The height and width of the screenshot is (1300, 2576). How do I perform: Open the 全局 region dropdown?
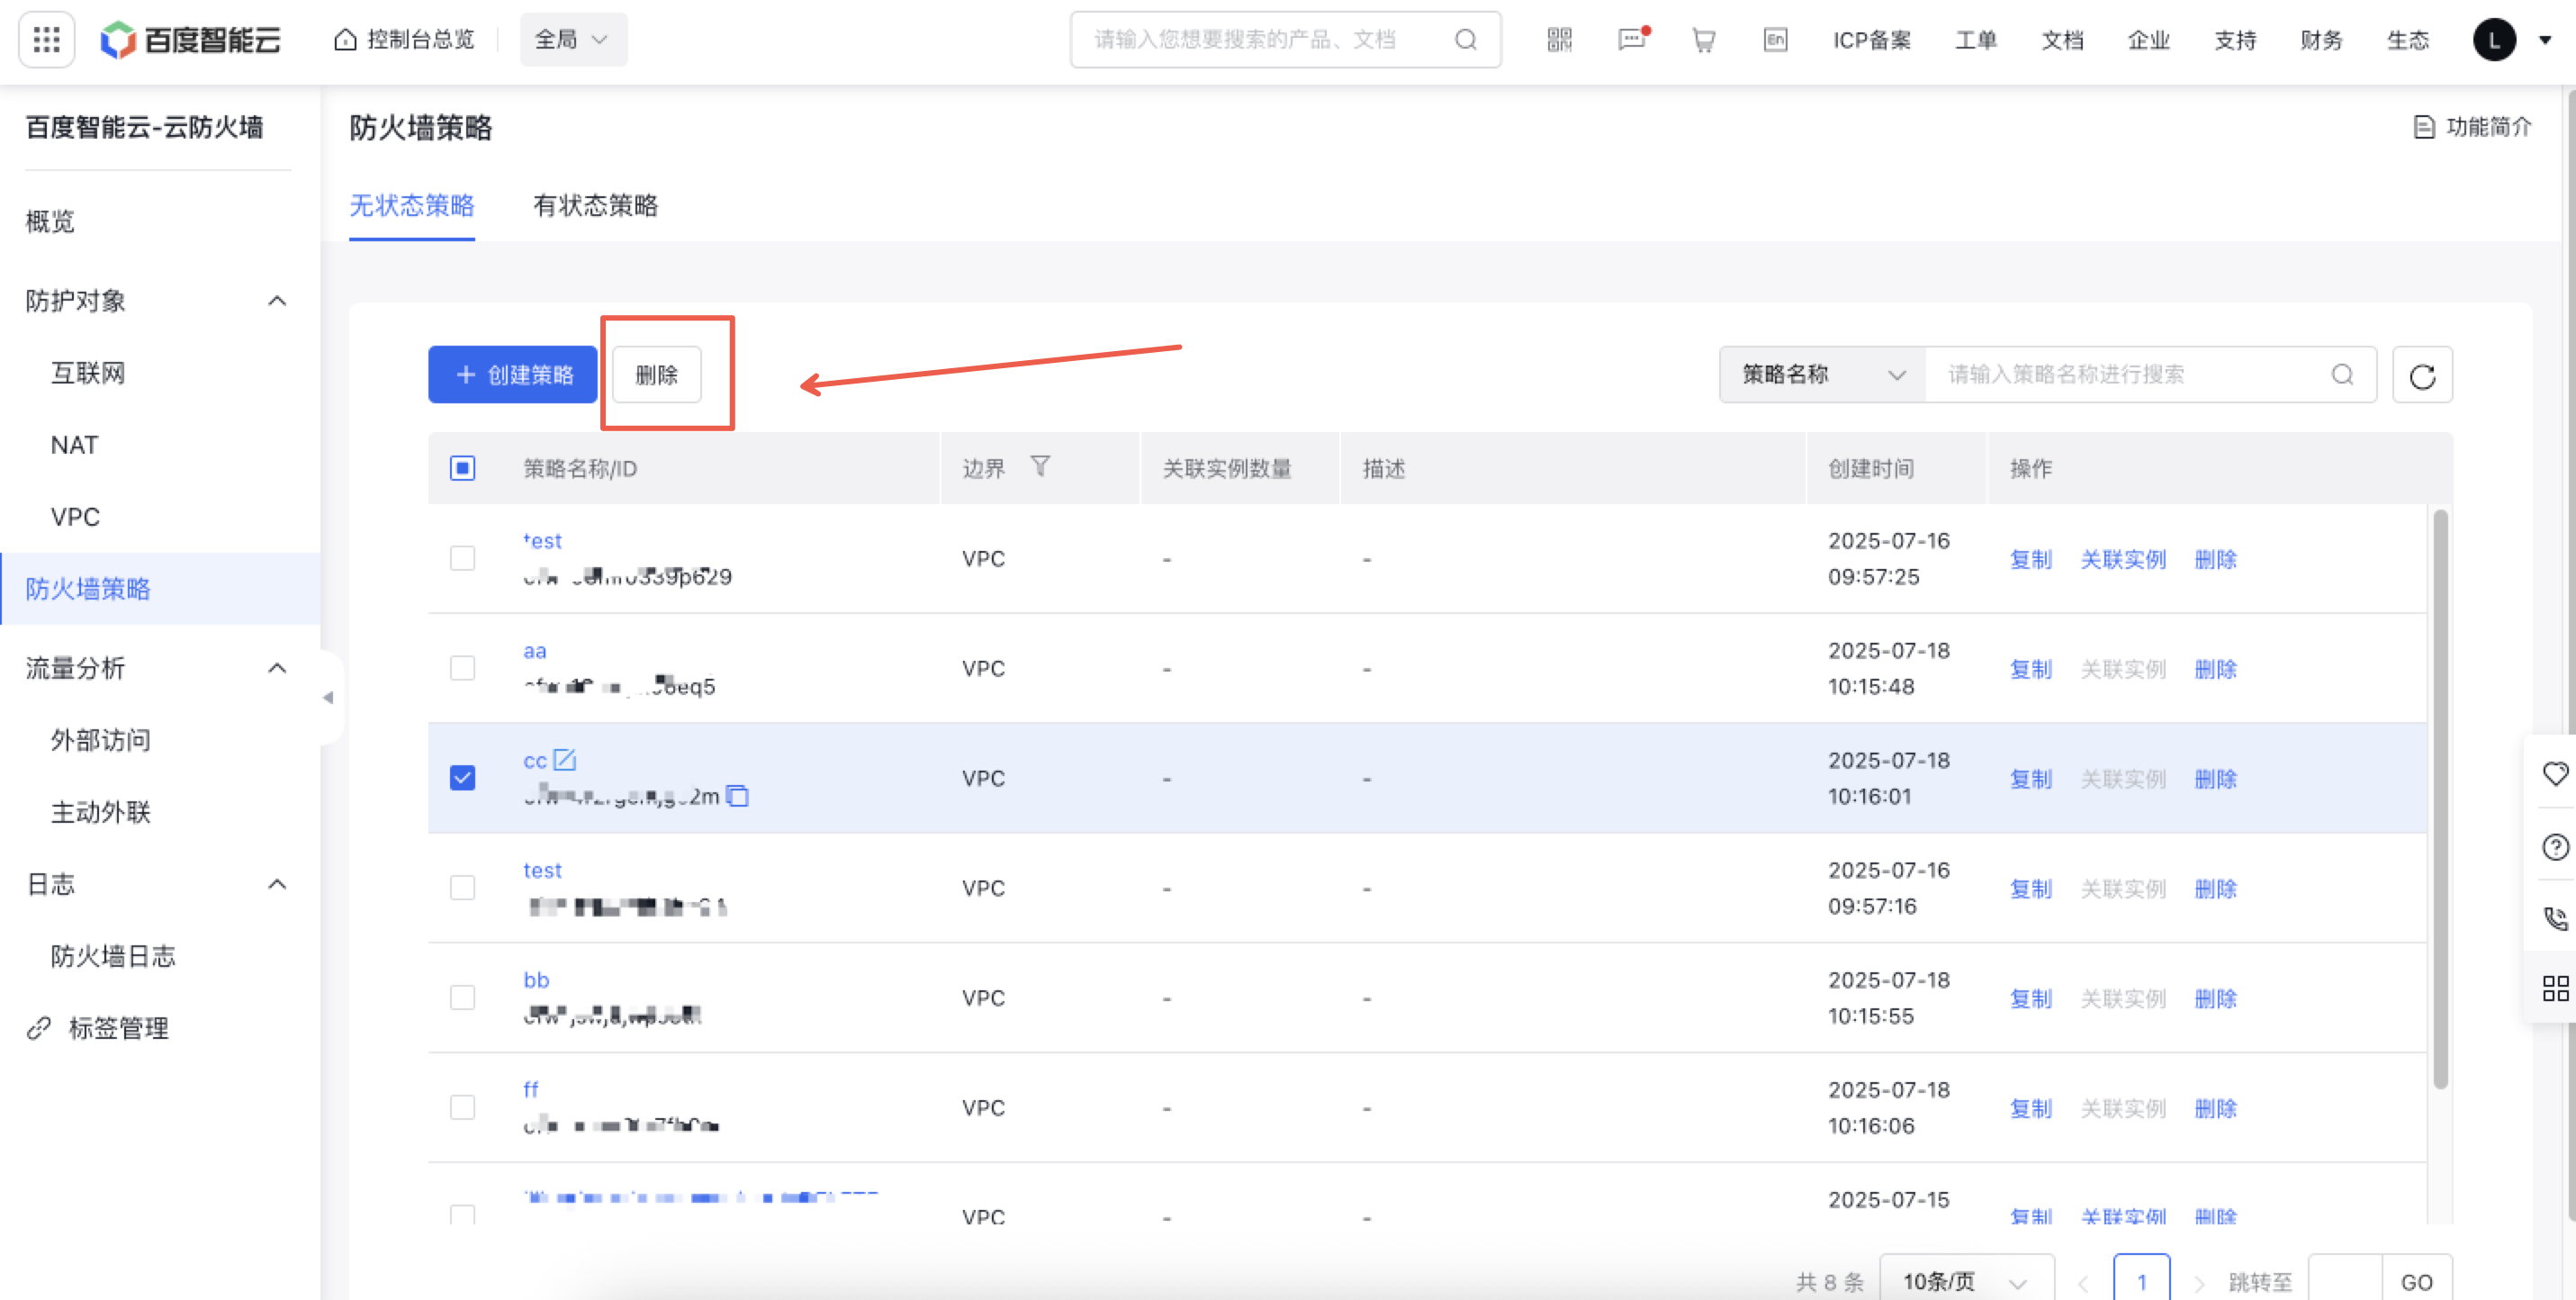click(572, 40)
